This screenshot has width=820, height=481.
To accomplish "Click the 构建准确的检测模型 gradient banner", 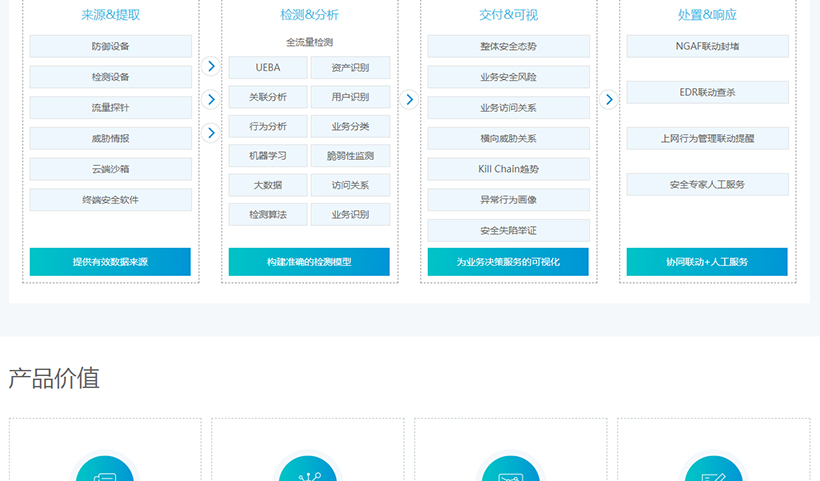I will point(309,262).
